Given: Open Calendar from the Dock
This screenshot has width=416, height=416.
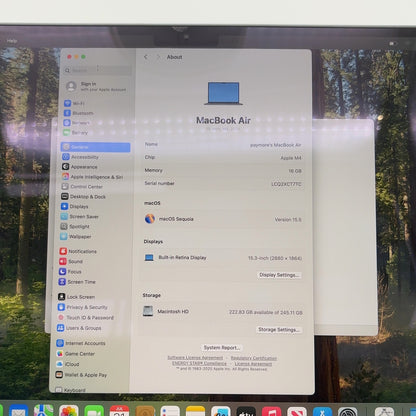Looking at the screenshot, I should [x=119, y=410].
